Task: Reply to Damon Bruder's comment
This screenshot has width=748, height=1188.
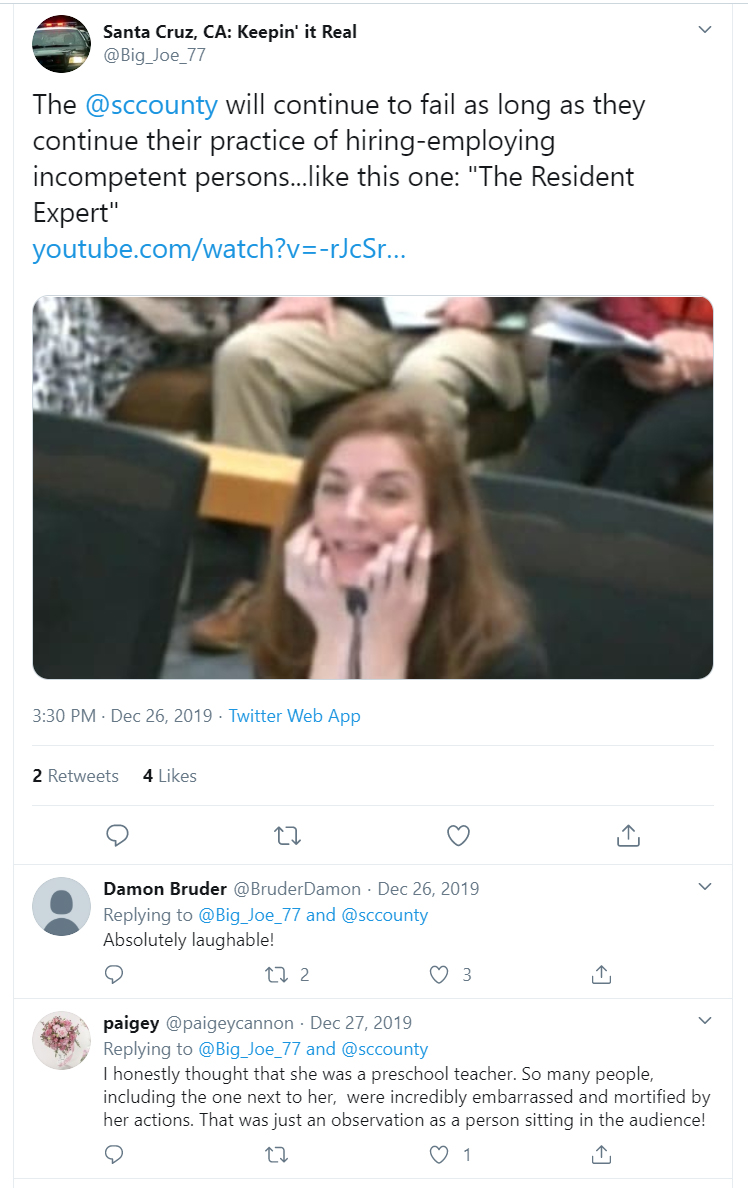Action: [x=114, y=974]
